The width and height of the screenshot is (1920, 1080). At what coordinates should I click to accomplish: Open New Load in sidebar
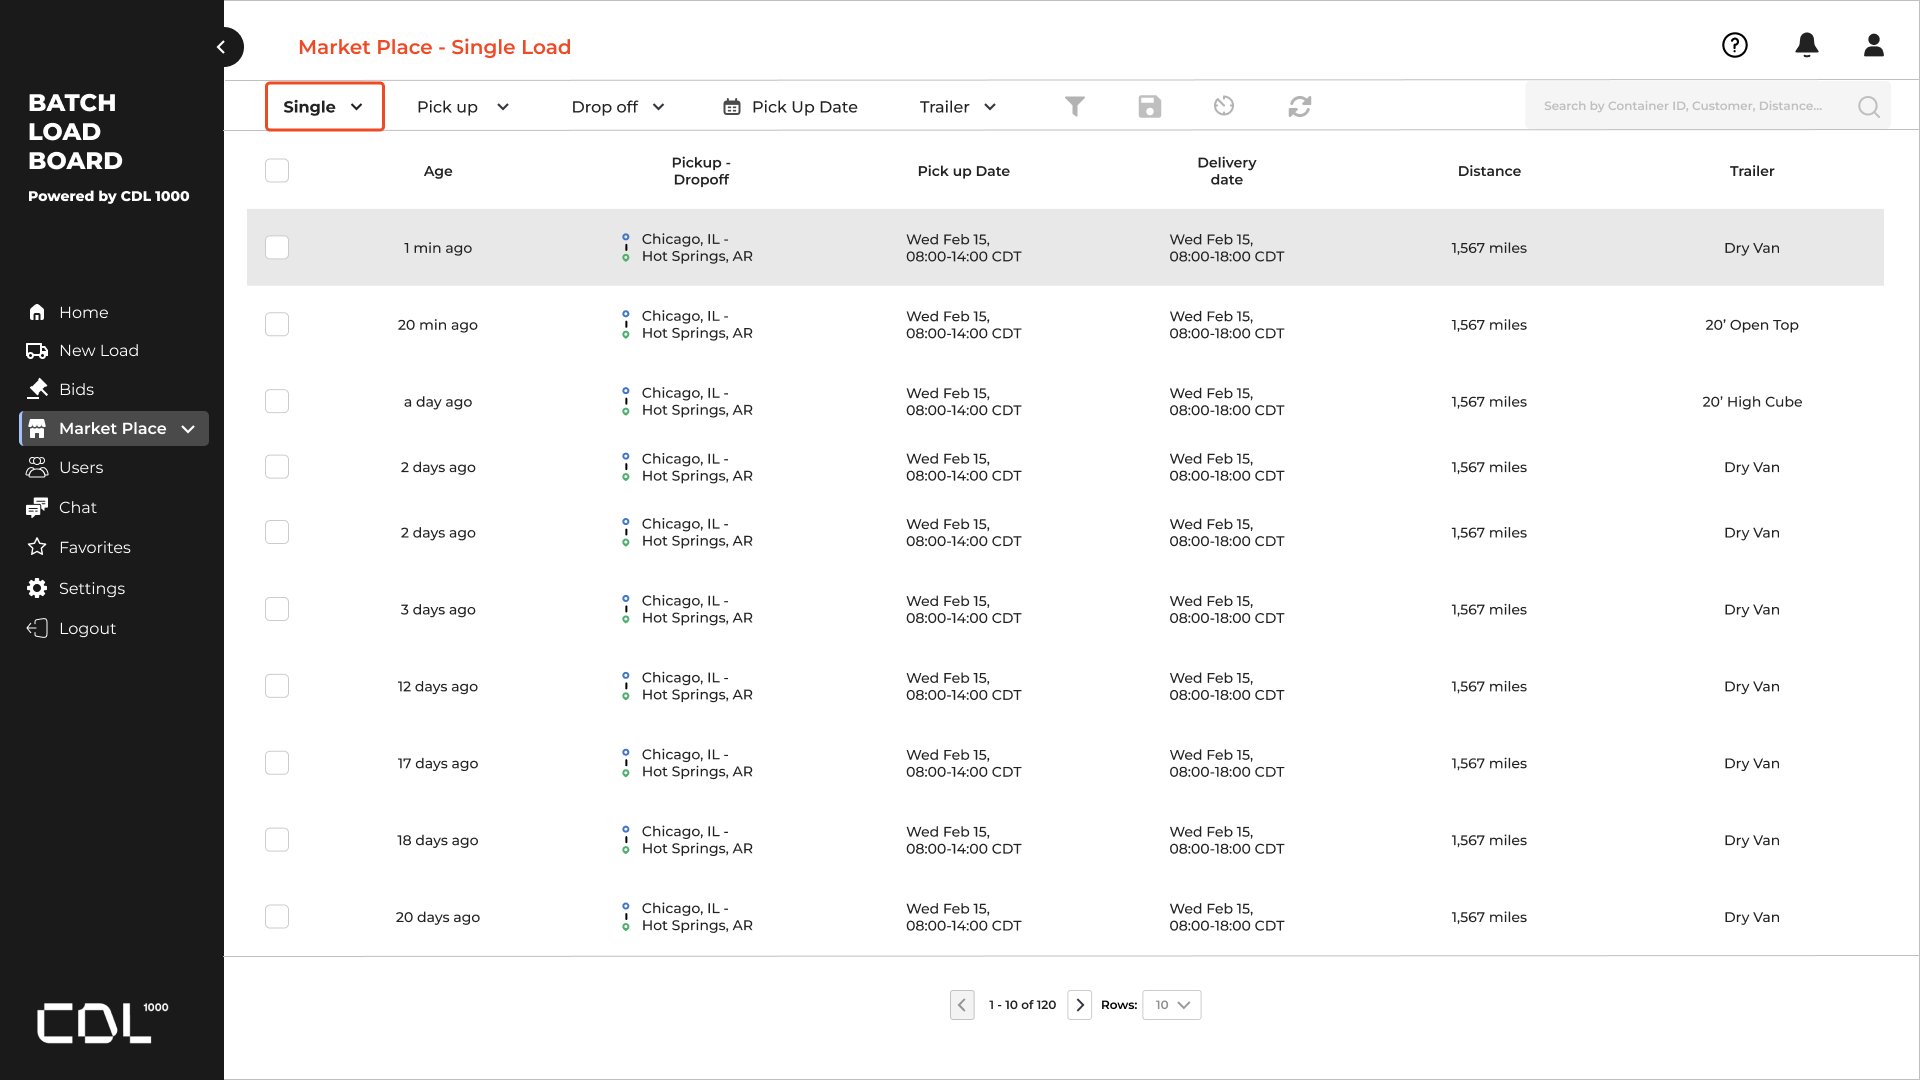click(83, 350)
